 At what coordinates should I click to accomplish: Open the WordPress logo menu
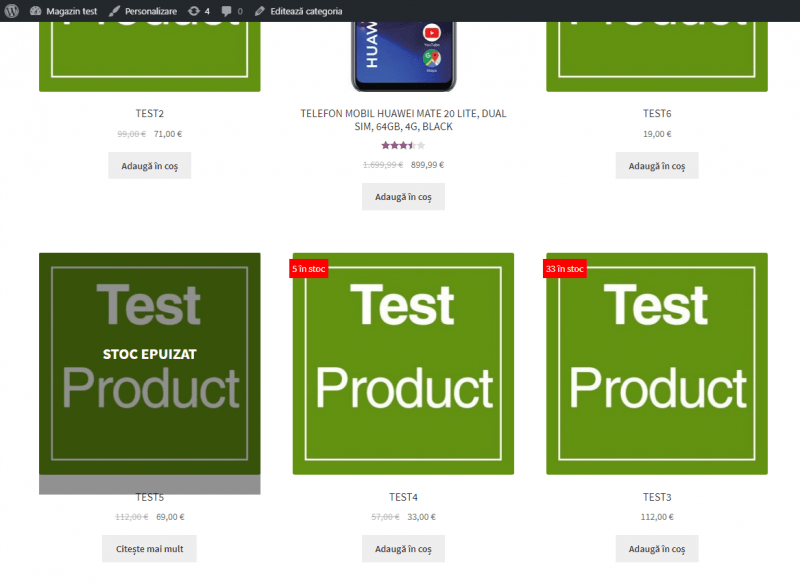(12, 11)
